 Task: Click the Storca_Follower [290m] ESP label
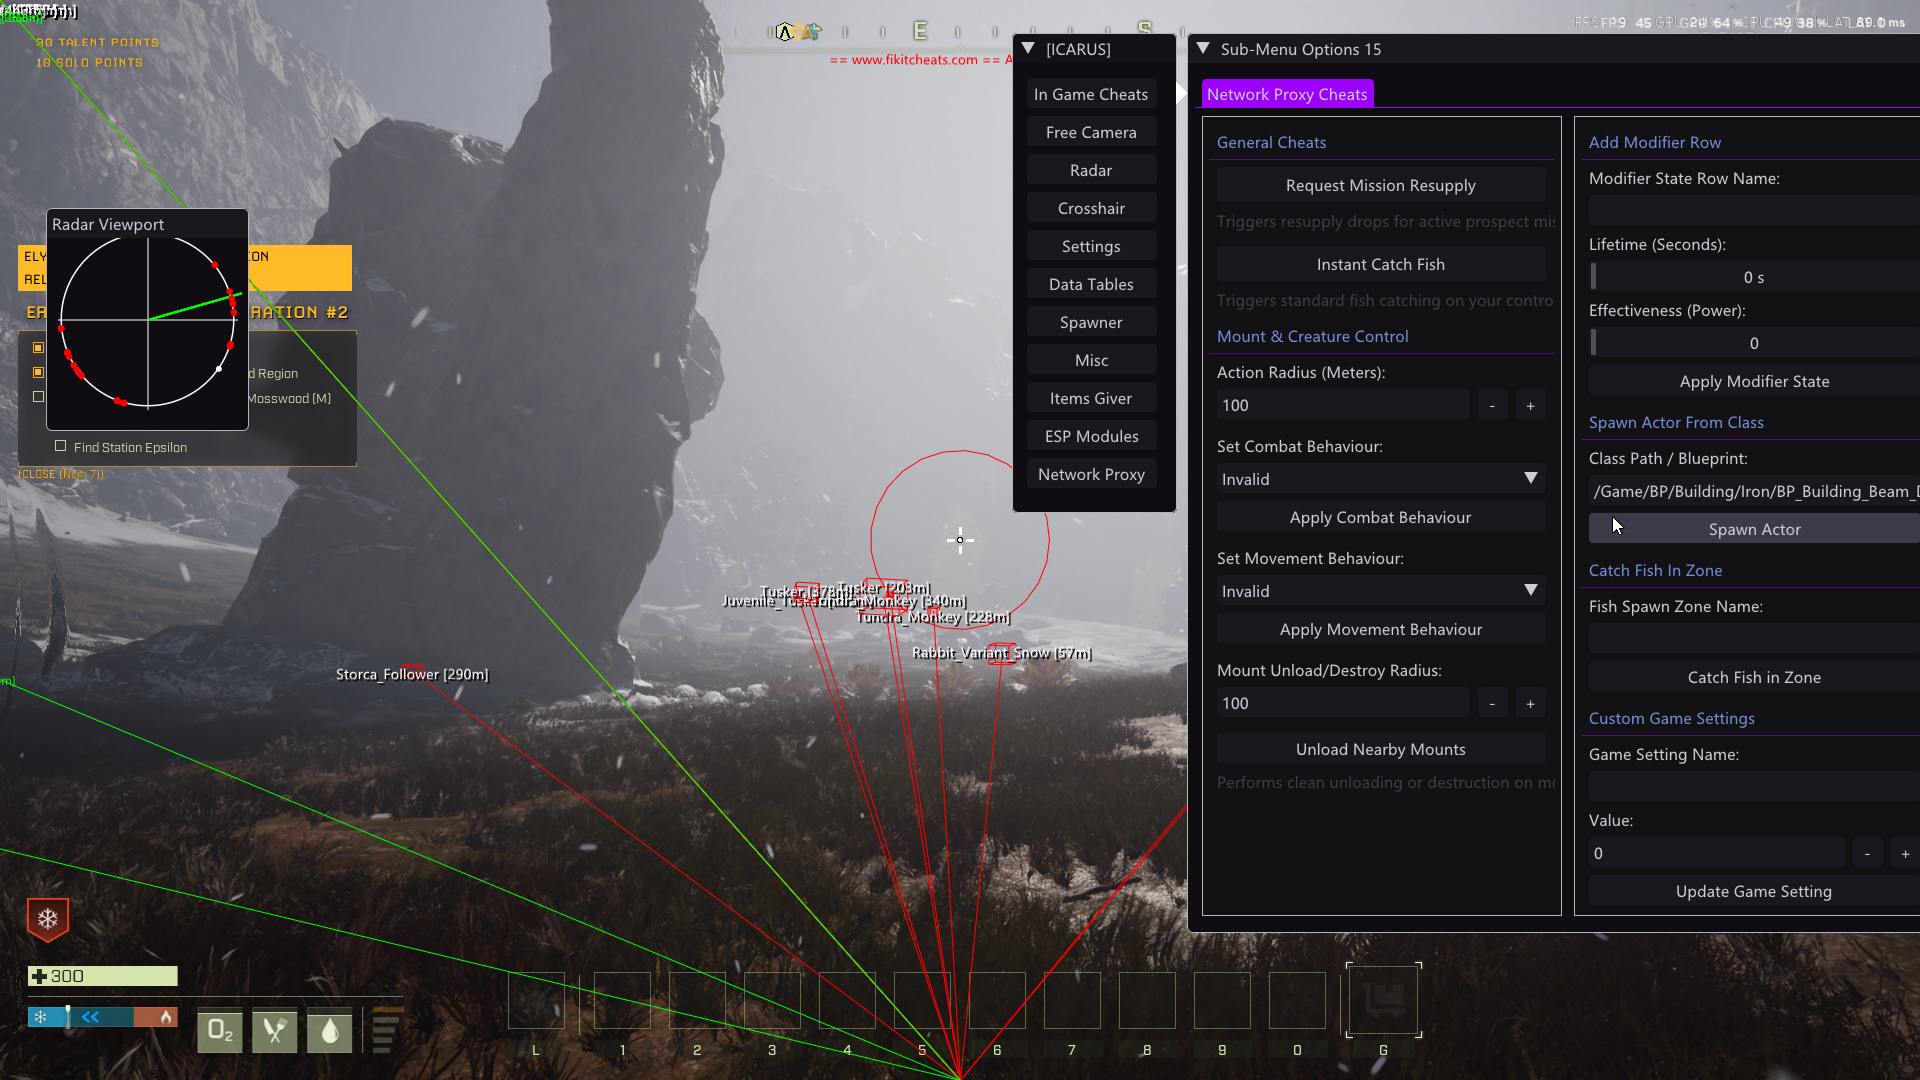(412, 674)
